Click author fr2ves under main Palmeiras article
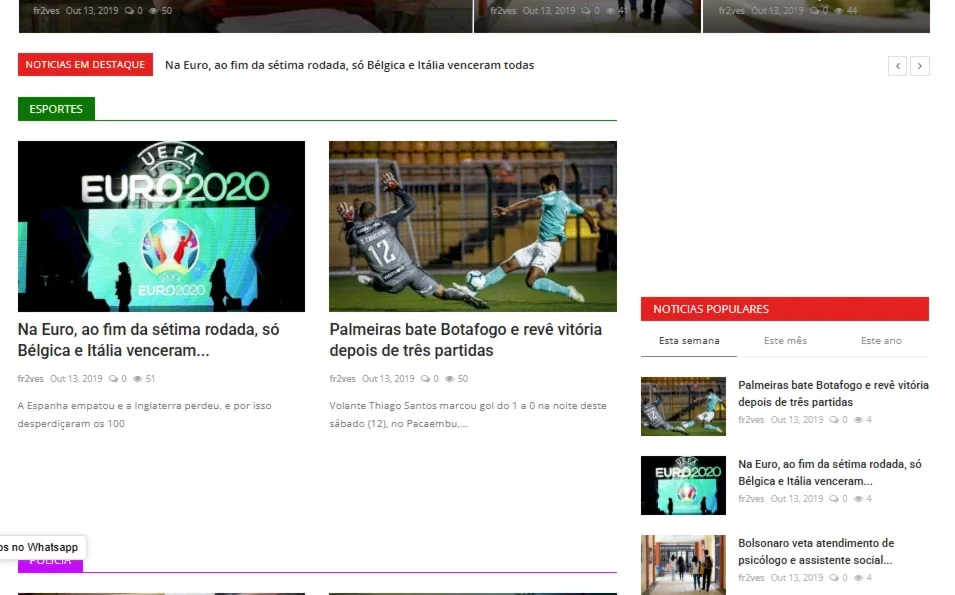The image size is (955, 595). [342, 379]
